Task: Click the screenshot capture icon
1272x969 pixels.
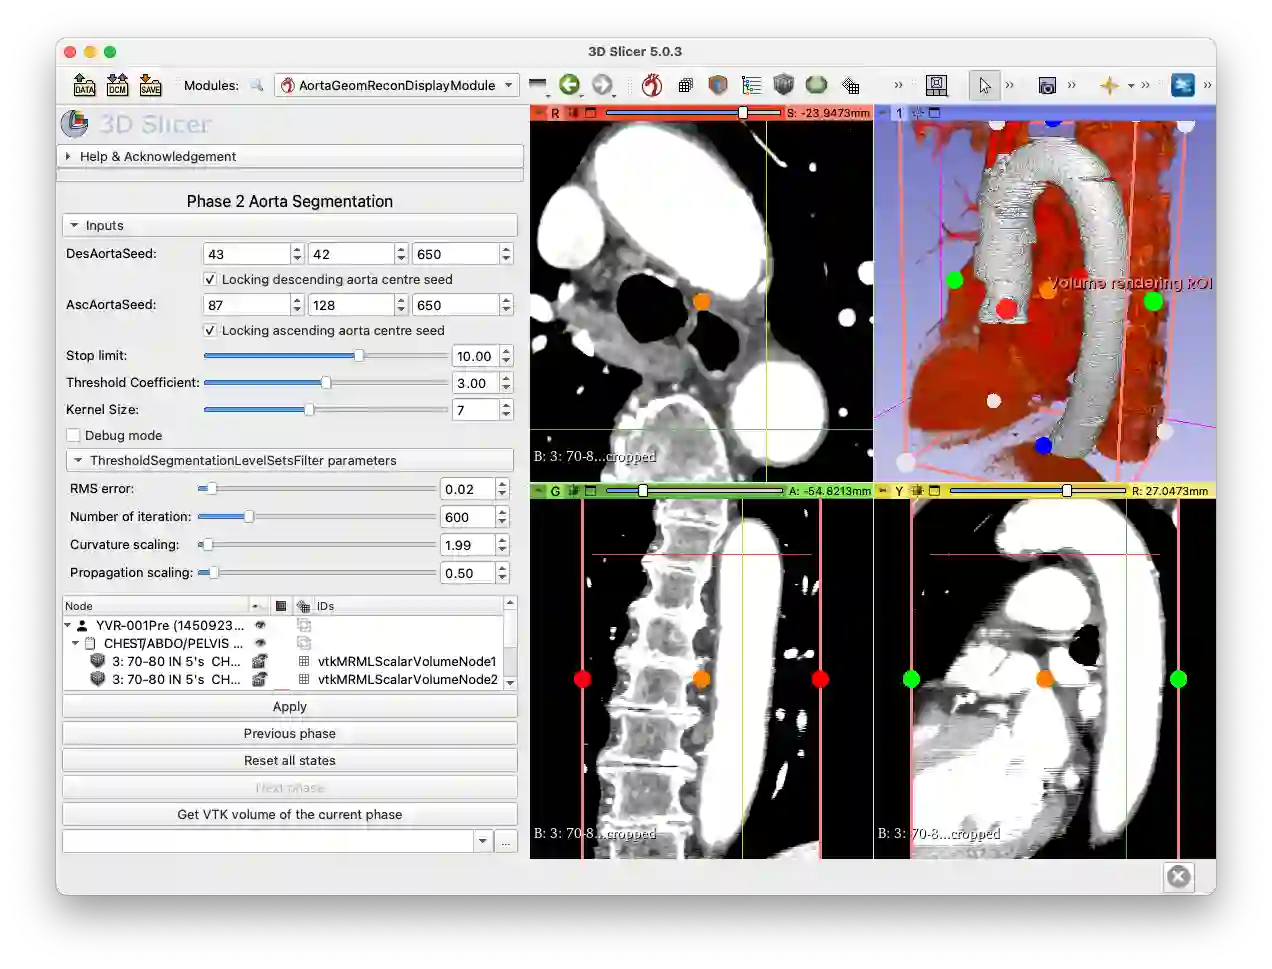Action: tap(1047, 85)
